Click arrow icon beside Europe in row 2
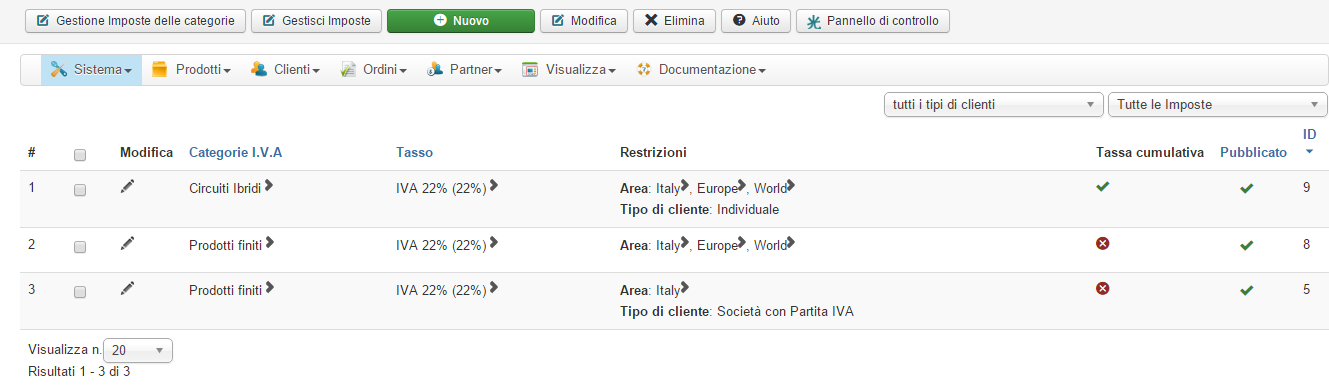This screenshot has height=389, width=1329. (742, 243)
